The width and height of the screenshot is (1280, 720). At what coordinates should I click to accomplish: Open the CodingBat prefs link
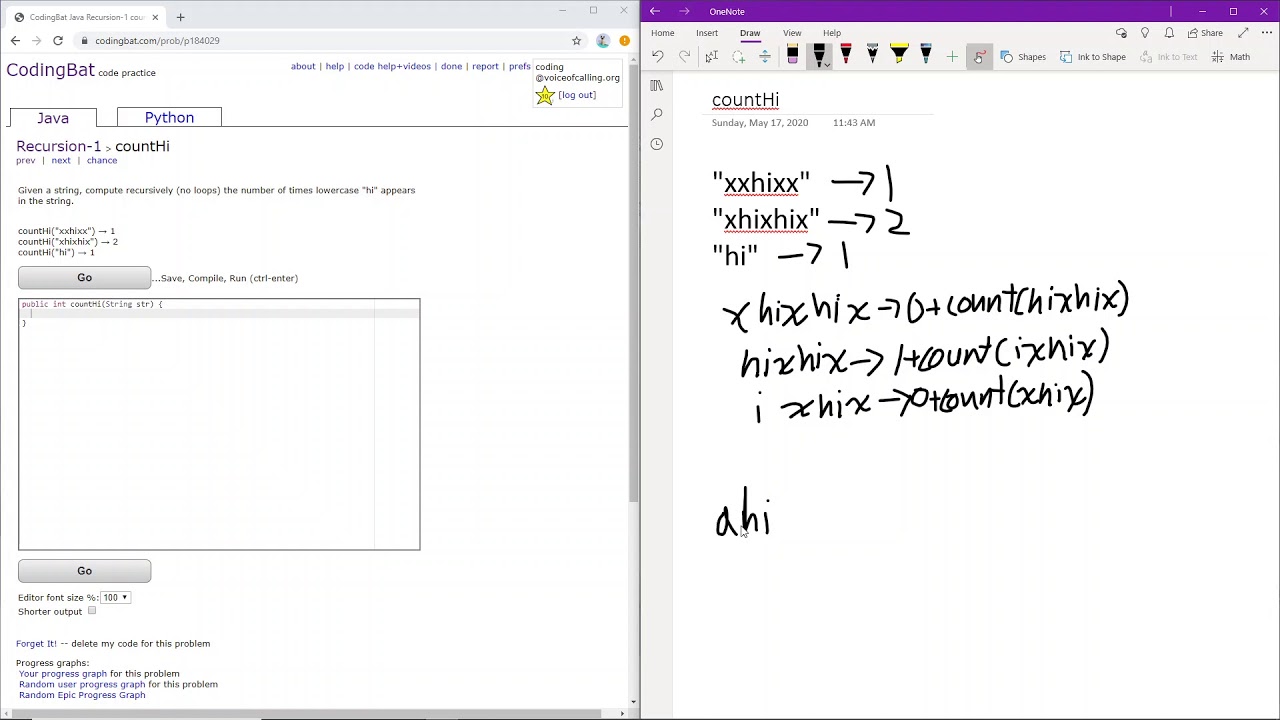(x=520, y=66)
